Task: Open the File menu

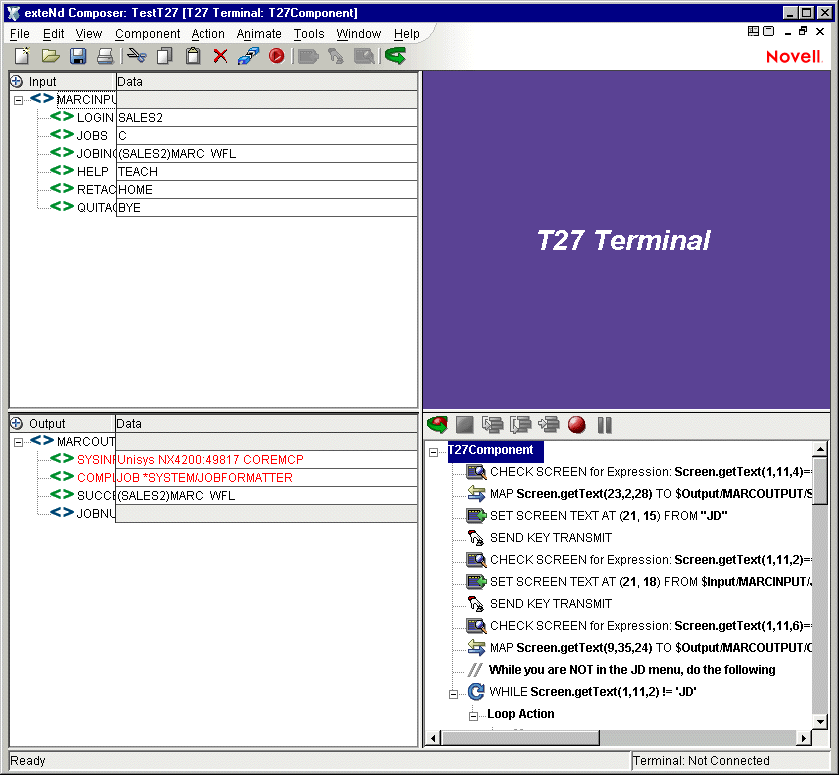Action: click(20, 34)
